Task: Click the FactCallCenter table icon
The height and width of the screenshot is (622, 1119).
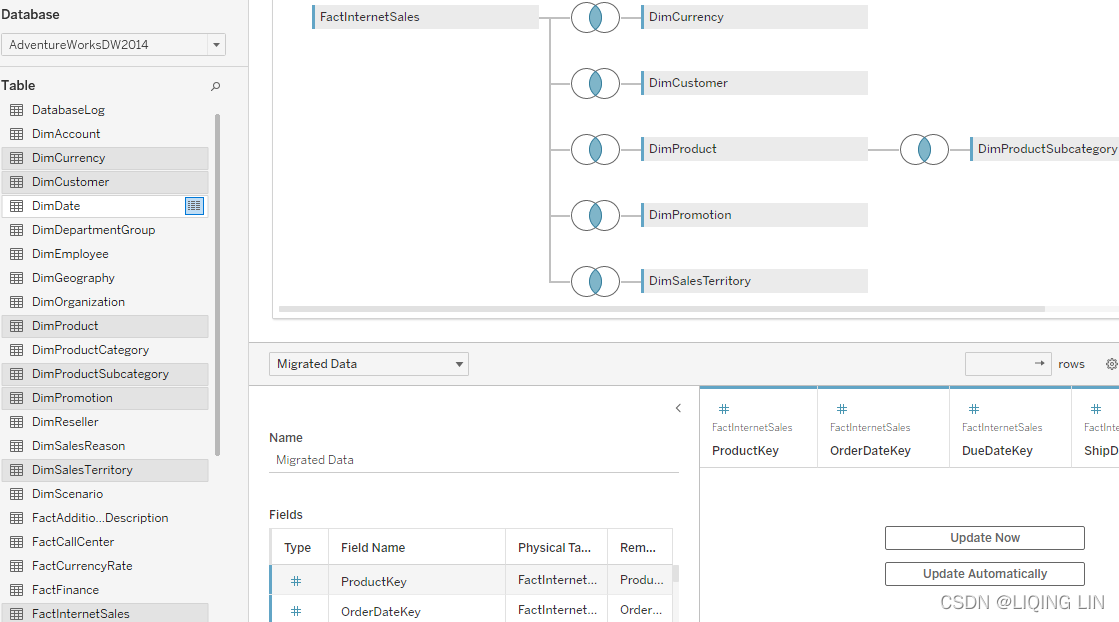Action: [x=16, y=542]
